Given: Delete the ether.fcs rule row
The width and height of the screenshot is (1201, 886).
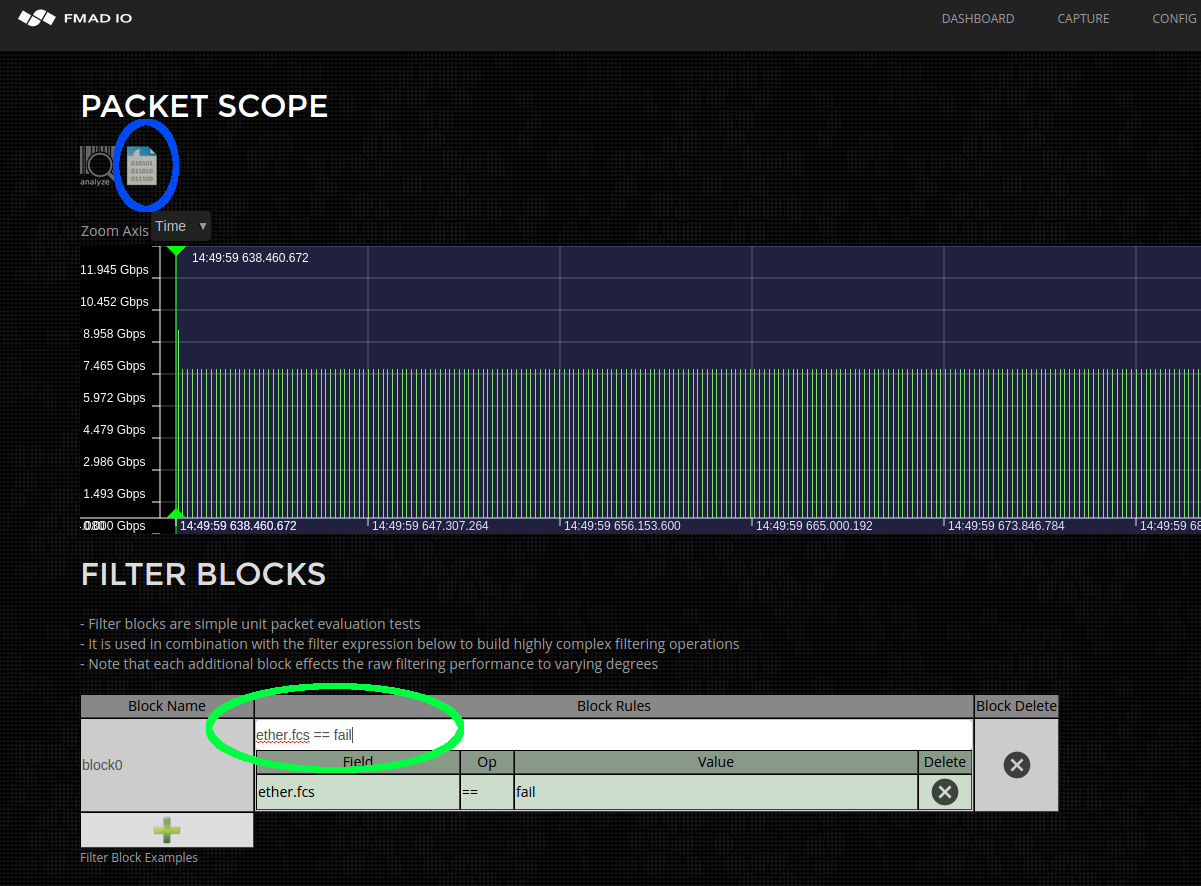Looking at the screenshot, I should coord(944,792).
